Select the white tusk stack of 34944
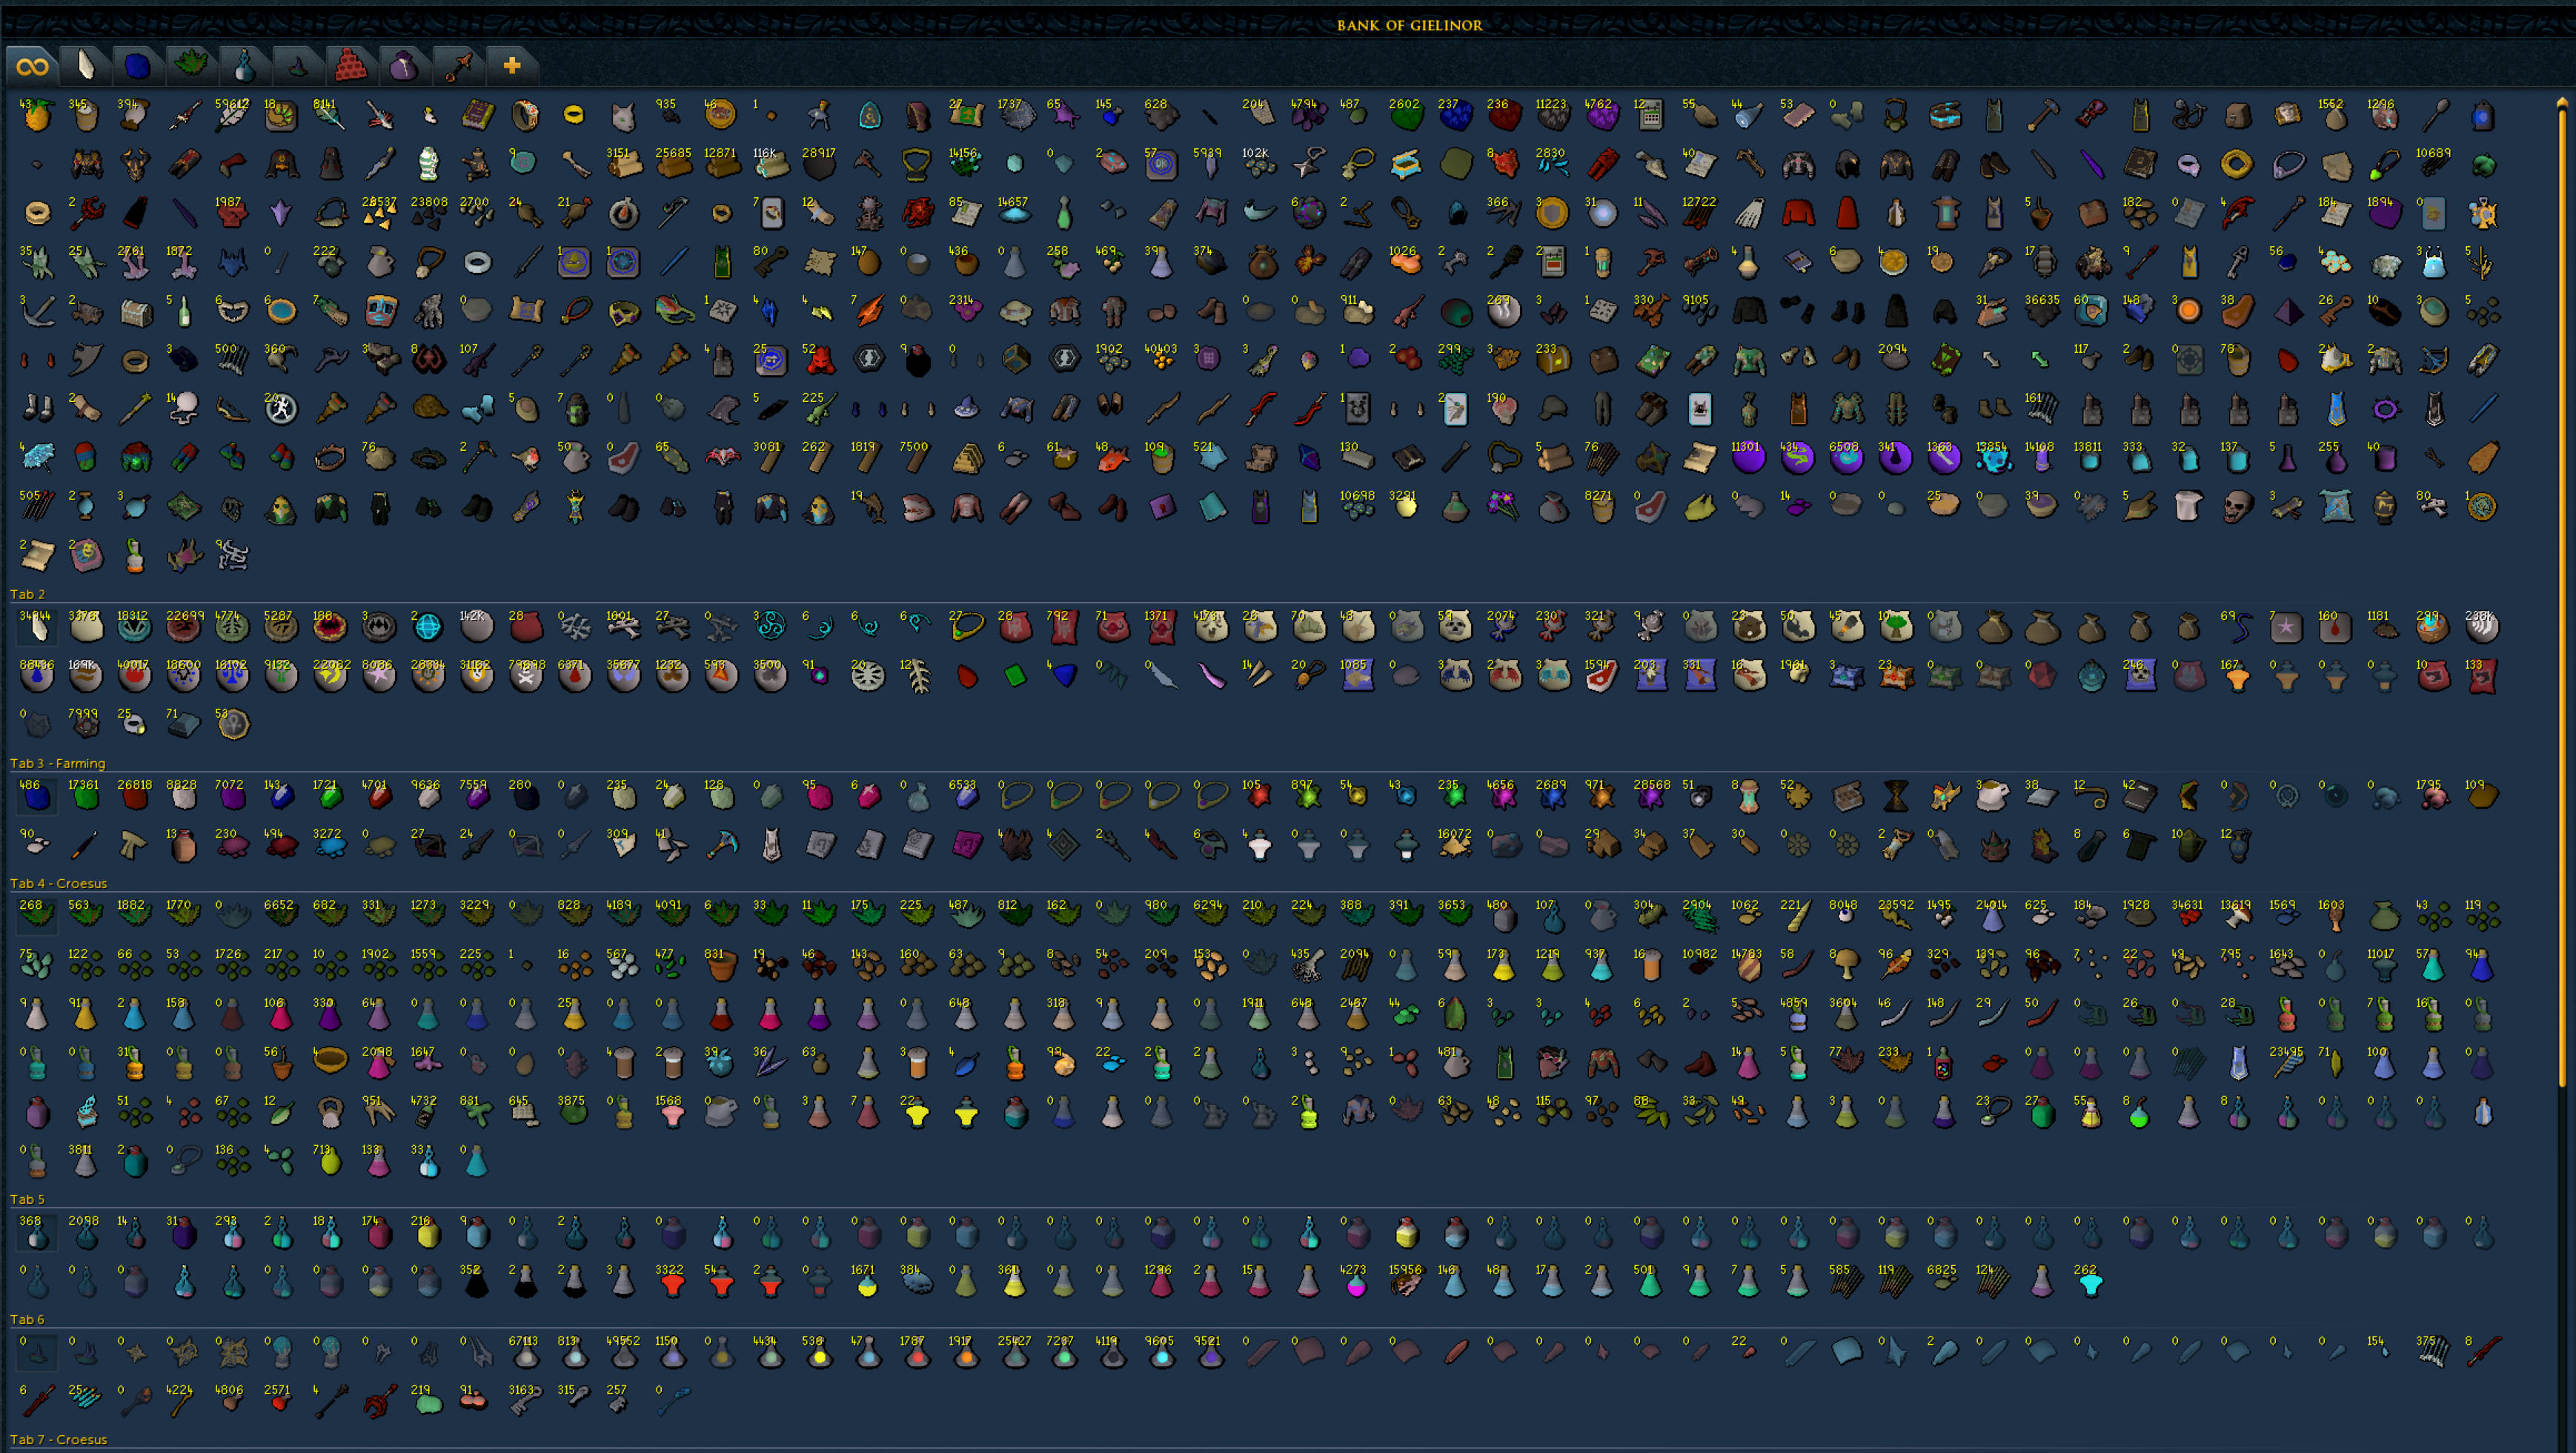The width and height of the screenshot is (2576, 1453). (x=37, y=627)
